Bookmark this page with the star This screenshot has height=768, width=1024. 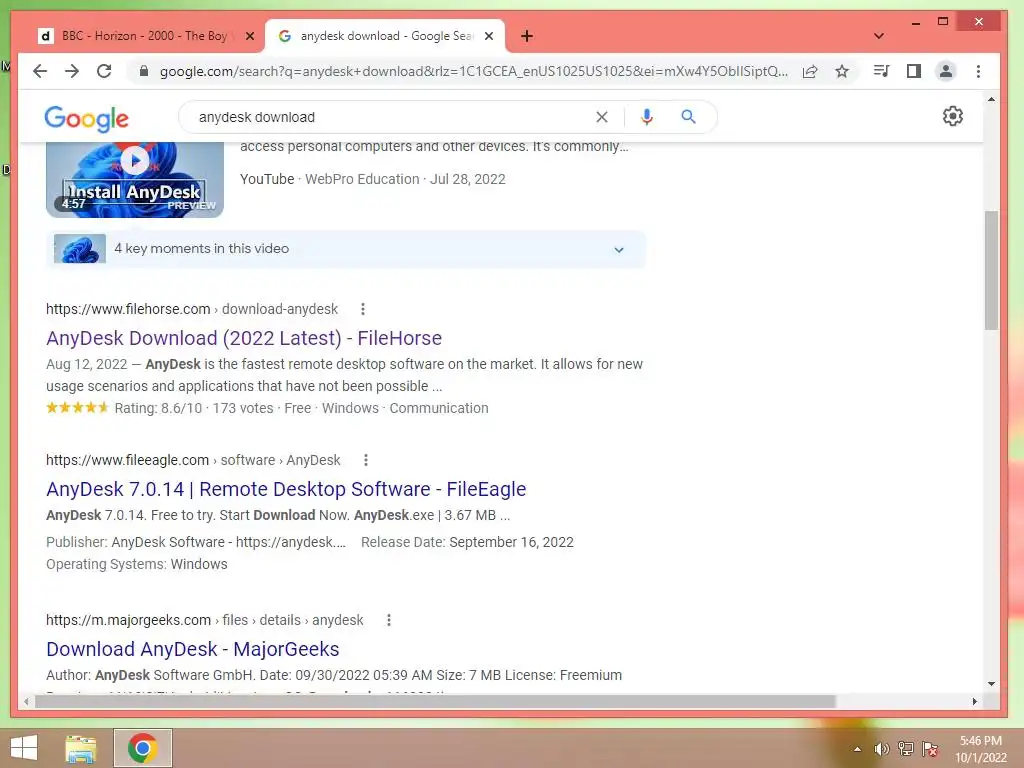(842, 71)
